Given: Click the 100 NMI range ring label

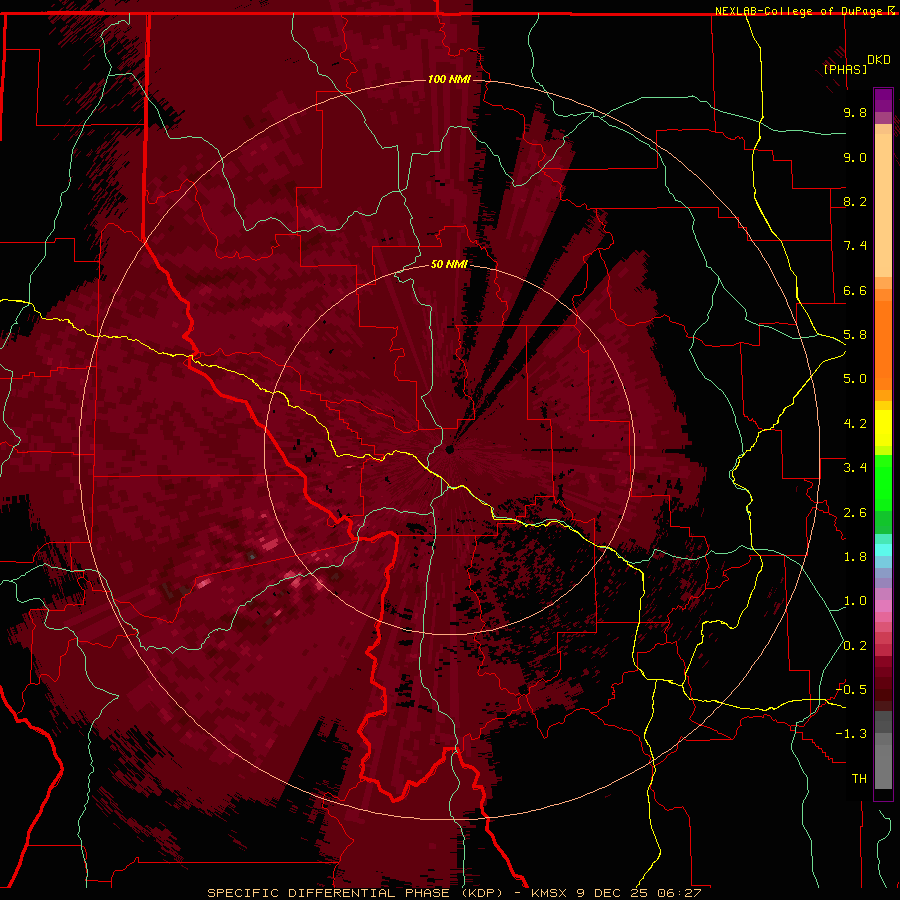Looking at the screenshot, I should click(449, 79).
